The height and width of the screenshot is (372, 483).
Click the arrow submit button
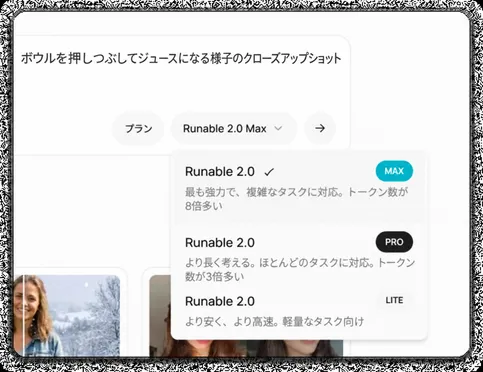[x=320, y=128]
